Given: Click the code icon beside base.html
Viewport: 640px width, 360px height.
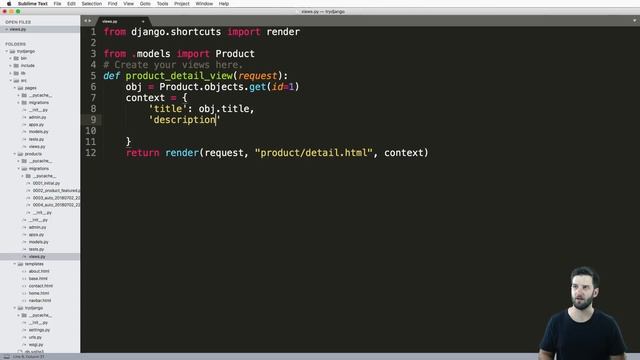Looking at the screenshot, I should pos(24,279).
